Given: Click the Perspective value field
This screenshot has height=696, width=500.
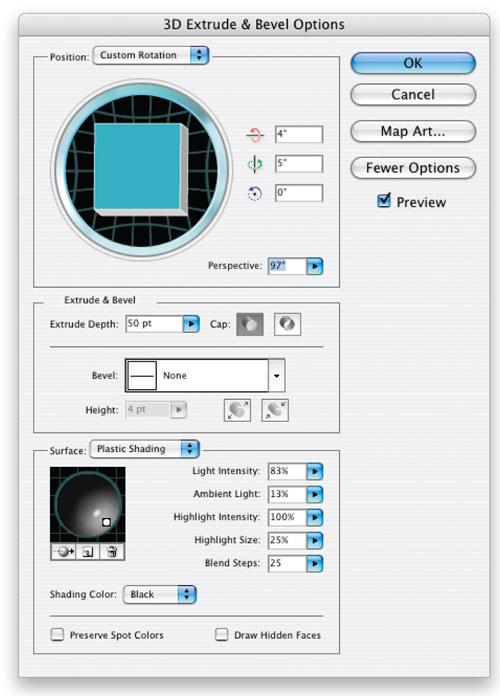Looking at the screenshot, I should coord(287,266).
